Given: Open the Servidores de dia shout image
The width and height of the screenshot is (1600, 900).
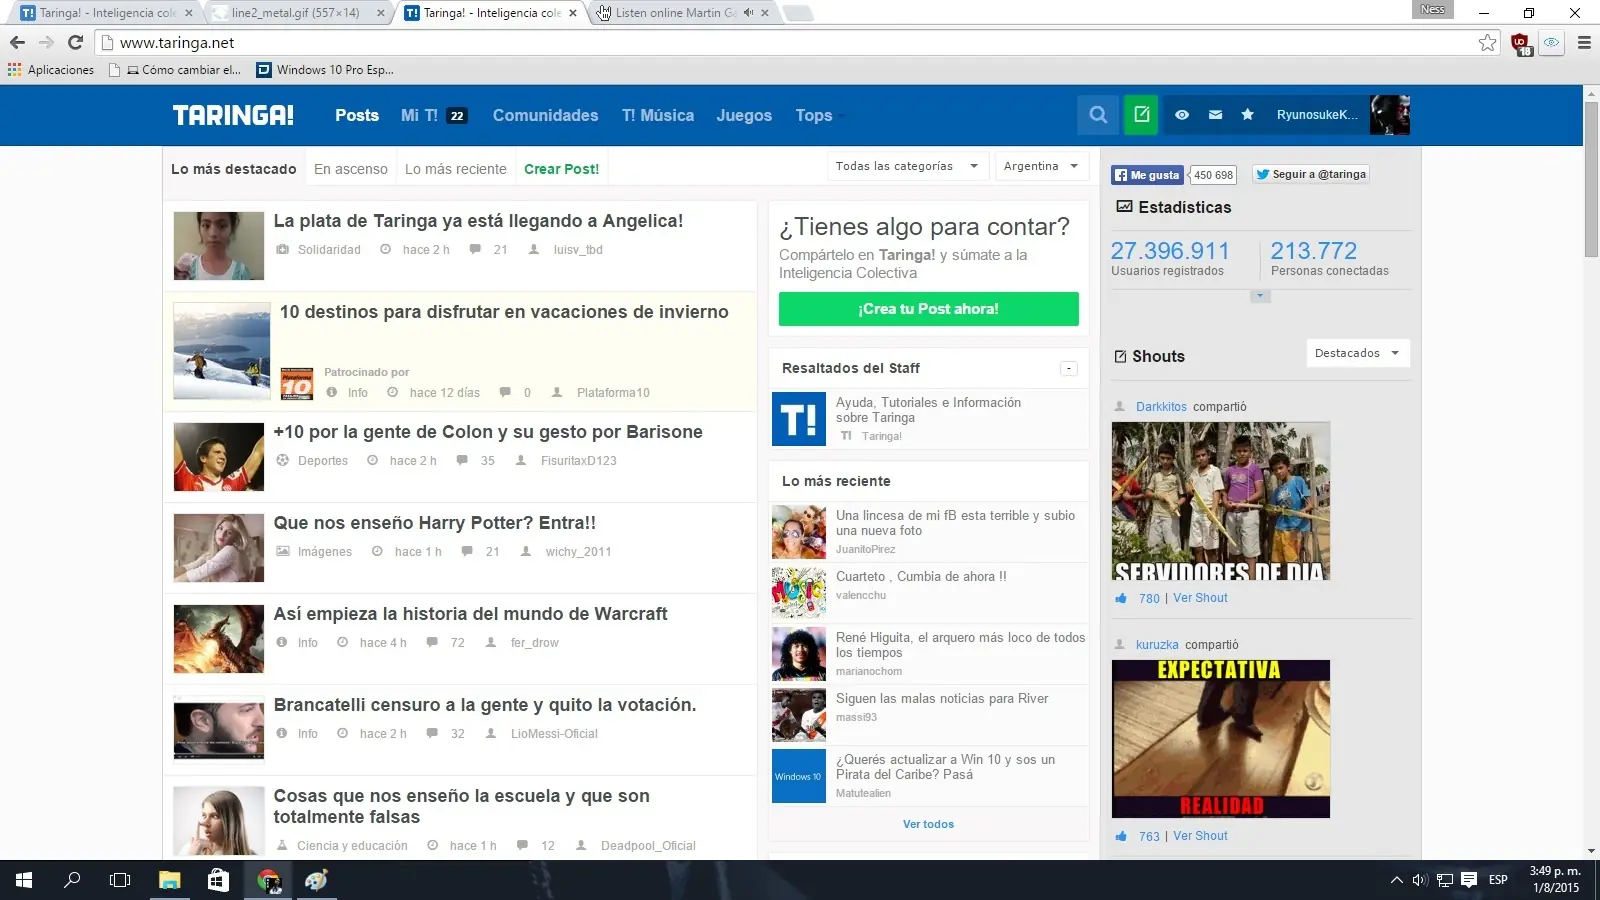Looking at the screenshot, I should click(x=1221, y=501).
